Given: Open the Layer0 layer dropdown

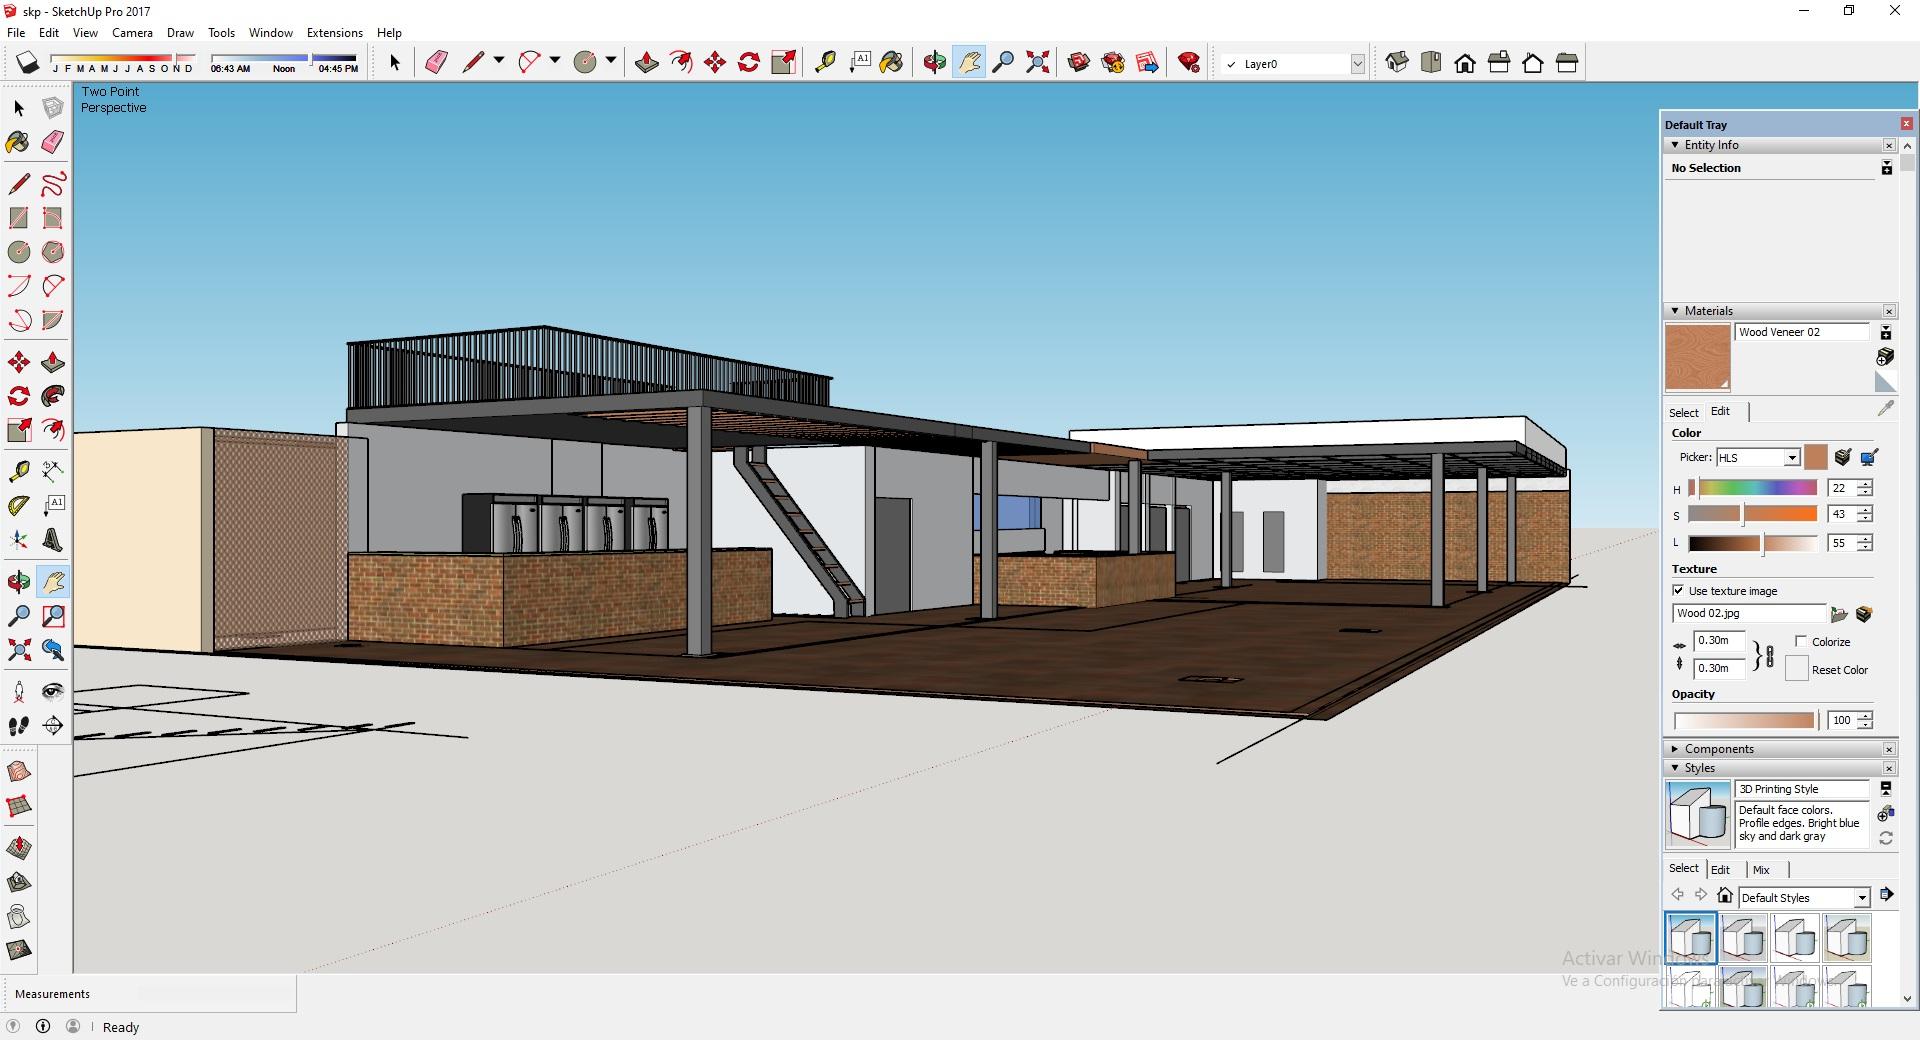Looking at the screenshot, I should [x=1357, y=64].
